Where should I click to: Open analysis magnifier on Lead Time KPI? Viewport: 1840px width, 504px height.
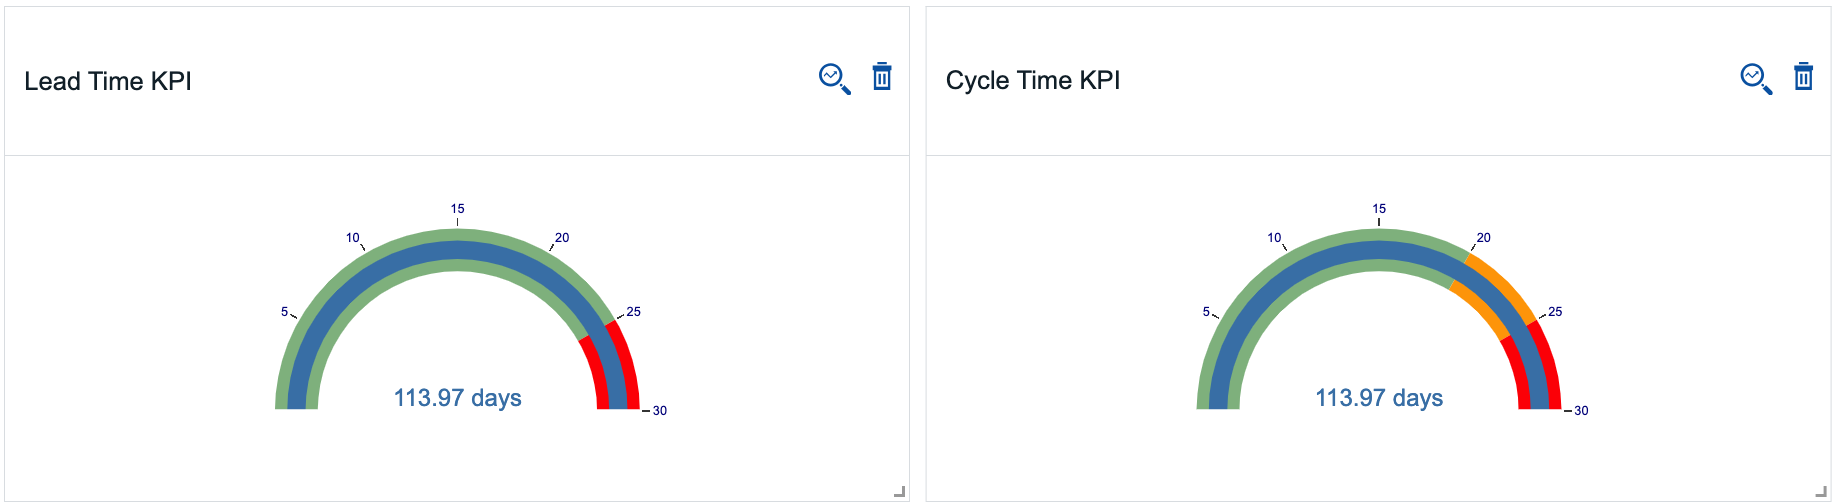pyautogui.click(x=835, y=79)
